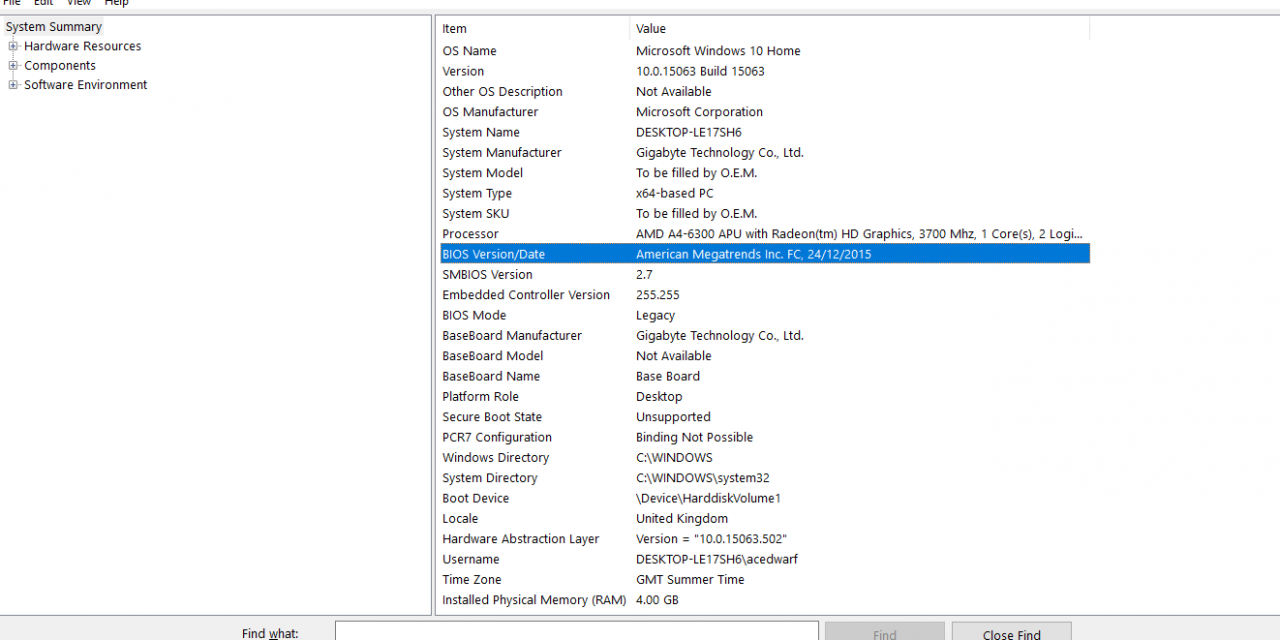Select the Windows Directory row label
Image resolution: width=1280 pixels, height=640 pixels.
[x=495, y=458]
